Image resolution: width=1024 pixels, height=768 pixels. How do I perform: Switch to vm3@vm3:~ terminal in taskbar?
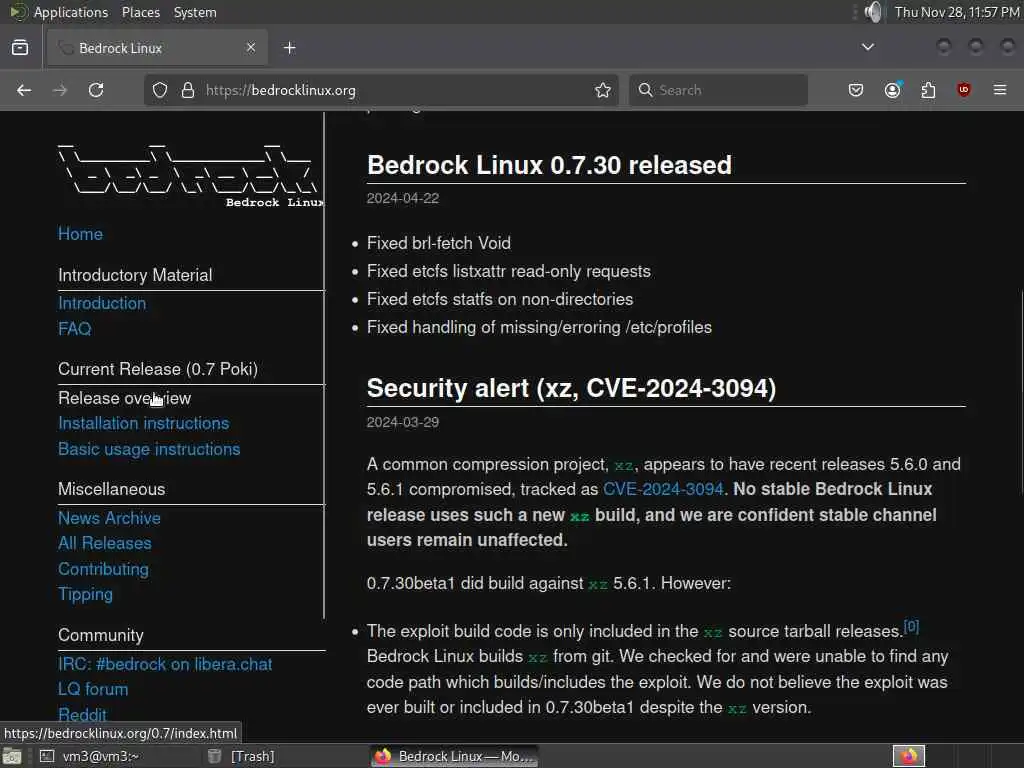pos(99,756)
